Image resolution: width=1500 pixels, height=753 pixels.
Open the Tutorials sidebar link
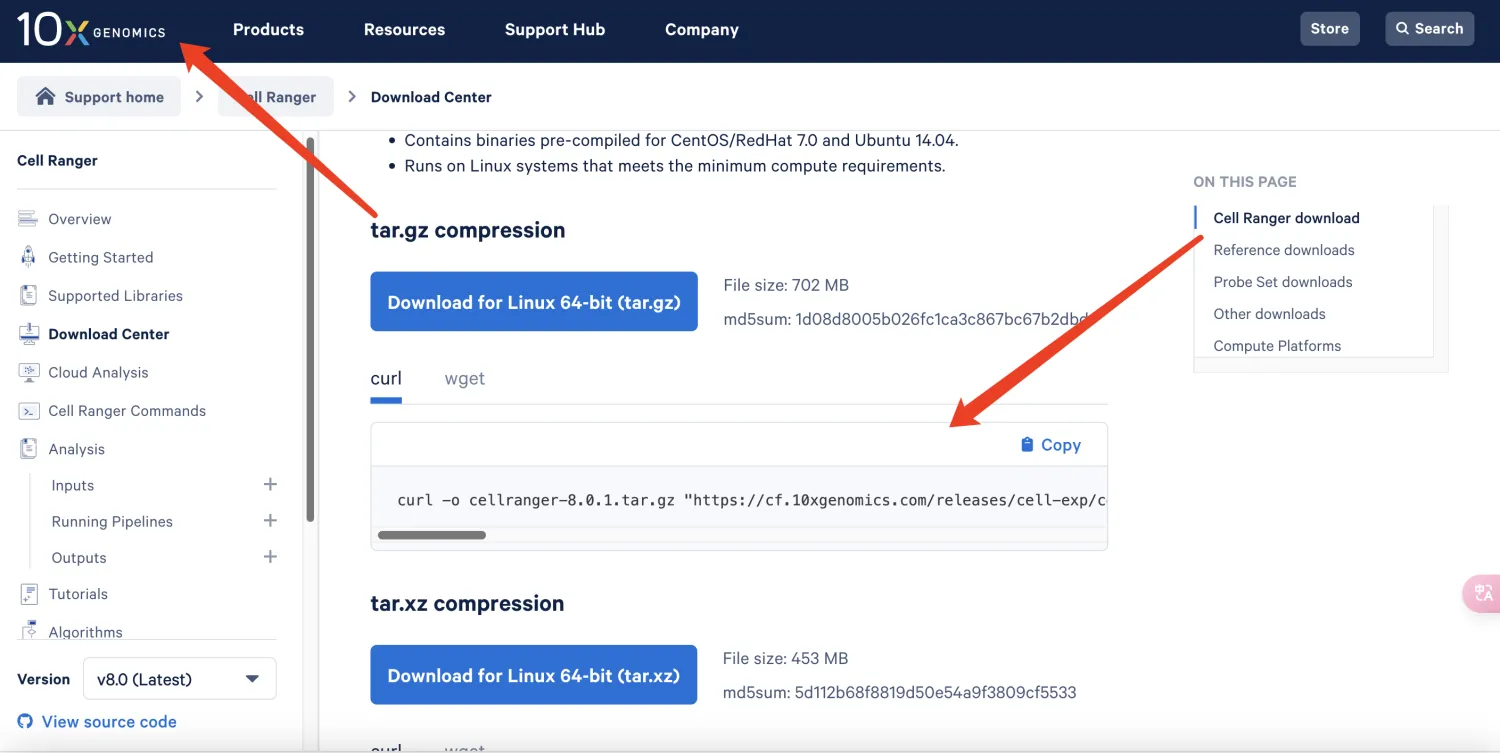(x=78, y=594)
